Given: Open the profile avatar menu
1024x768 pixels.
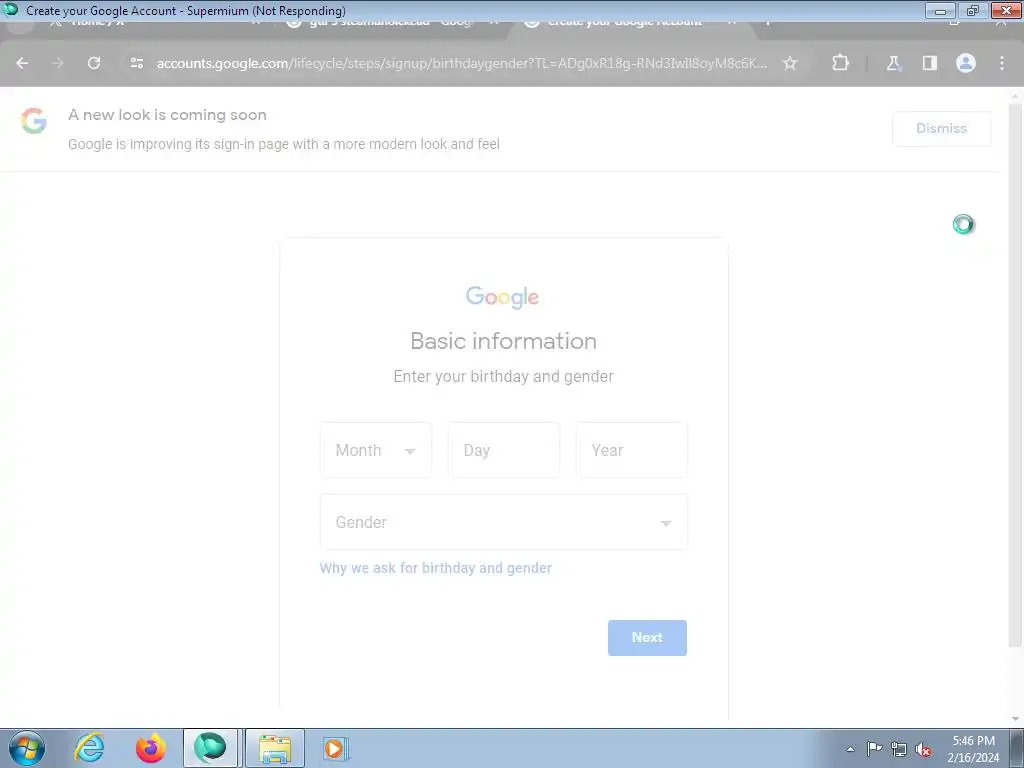Looking at the screenshot, I should coord(965,63).
